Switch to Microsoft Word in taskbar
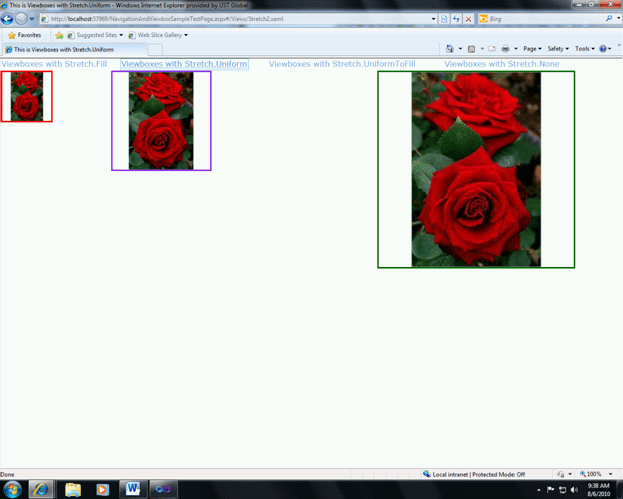Viewport: 623px width, 499px height. pyautogui.click(x=133, y=489)
